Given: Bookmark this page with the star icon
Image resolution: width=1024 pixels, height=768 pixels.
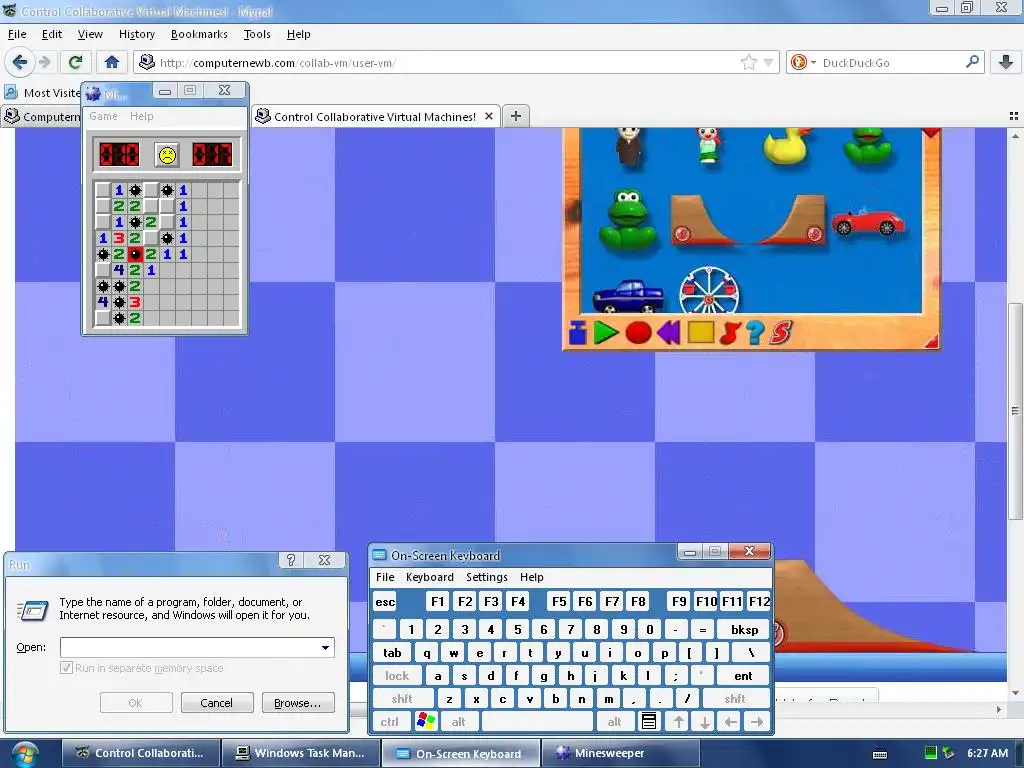Looking at the screenshot, I should (748, 62).
